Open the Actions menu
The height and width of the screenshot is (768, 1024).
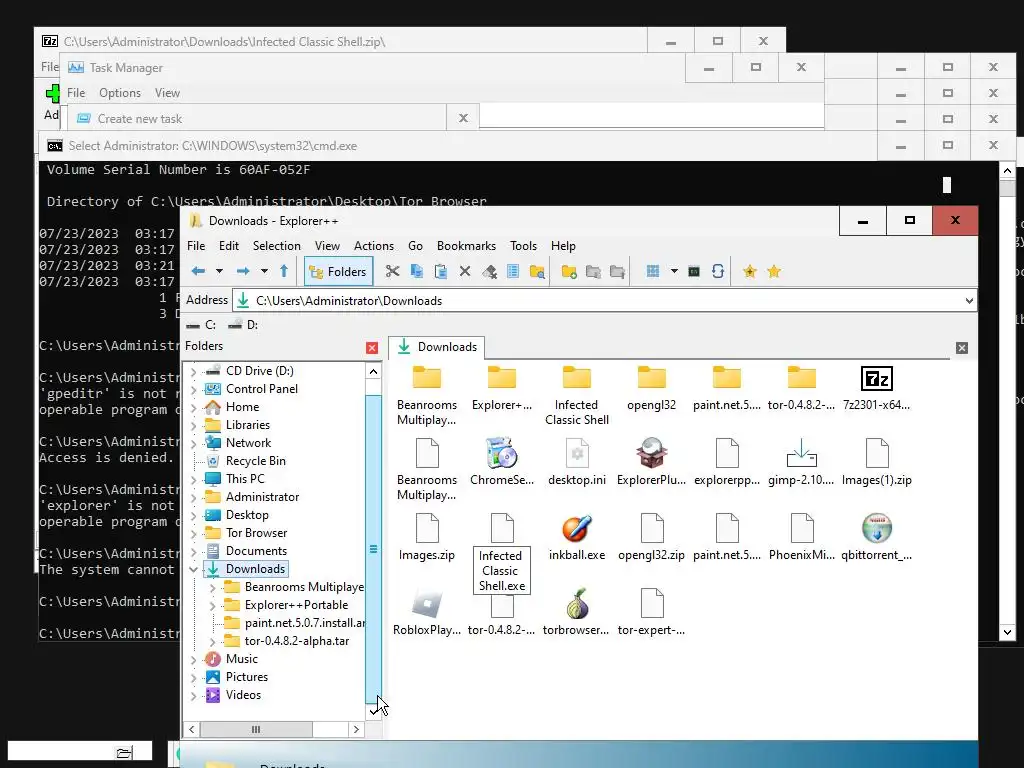coord(374,246)
